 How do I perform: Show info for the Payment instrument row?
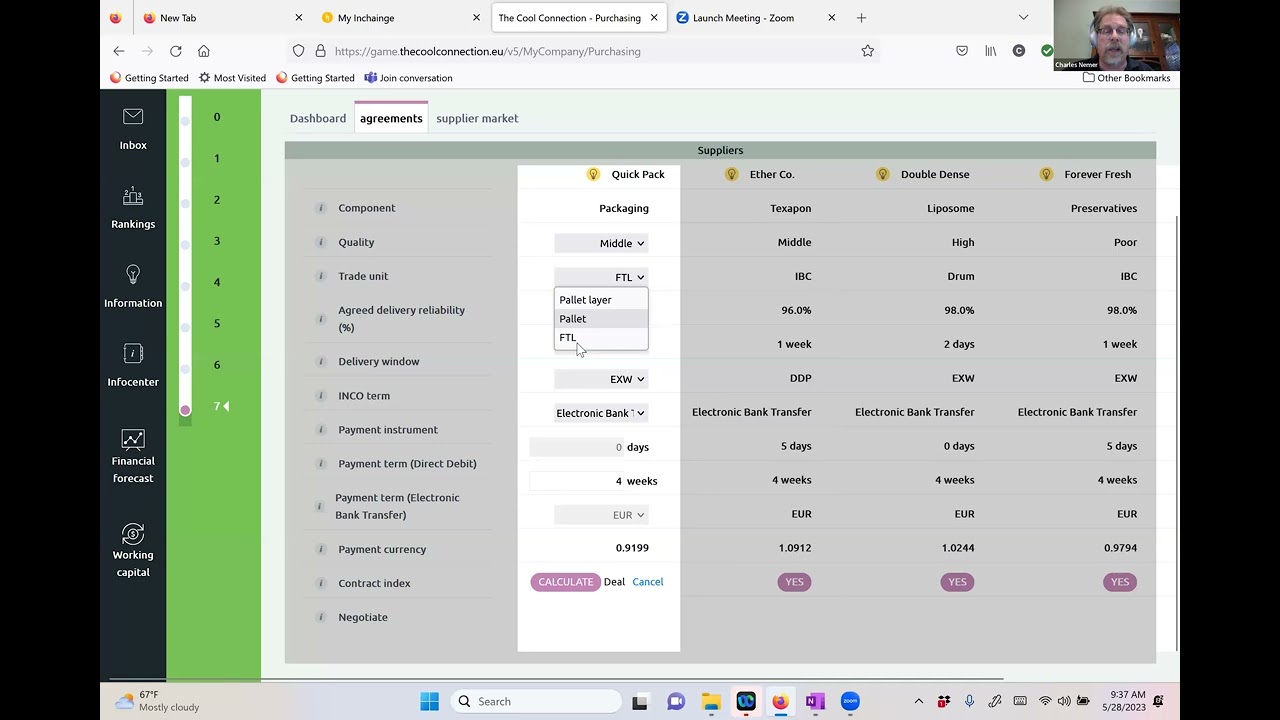pos(321,430)
